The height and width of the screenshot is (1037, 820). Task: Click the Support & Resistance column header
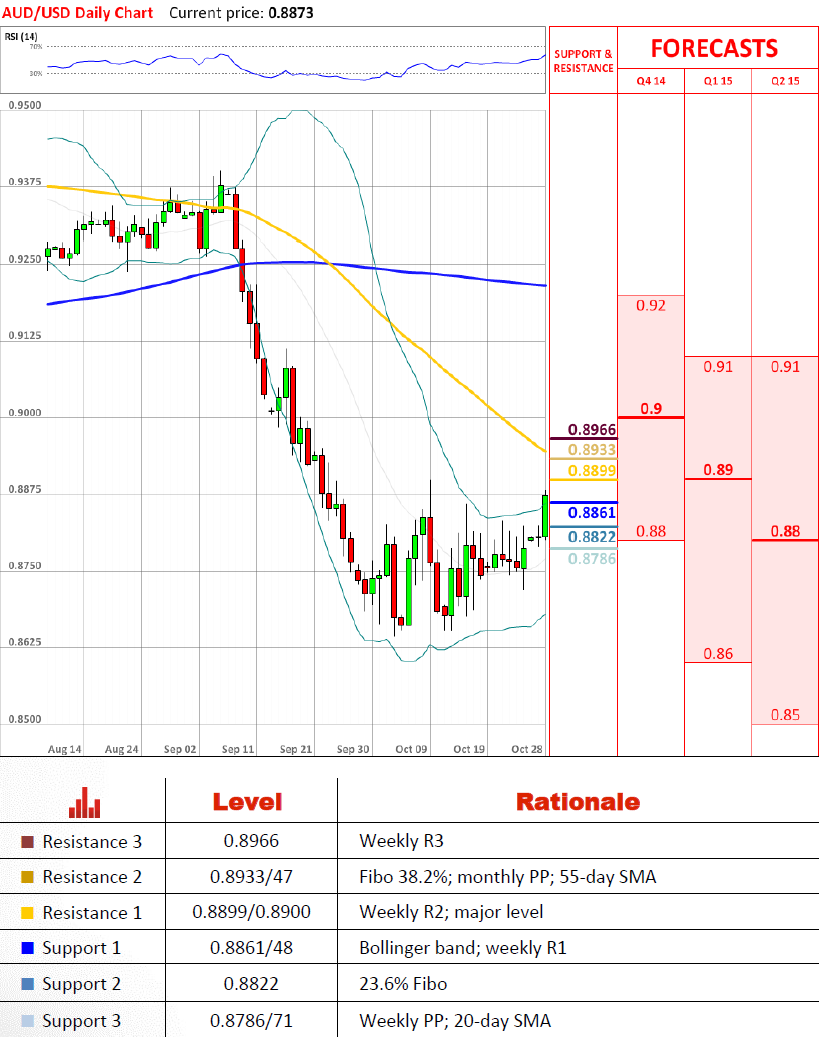[x=583, y=61]
